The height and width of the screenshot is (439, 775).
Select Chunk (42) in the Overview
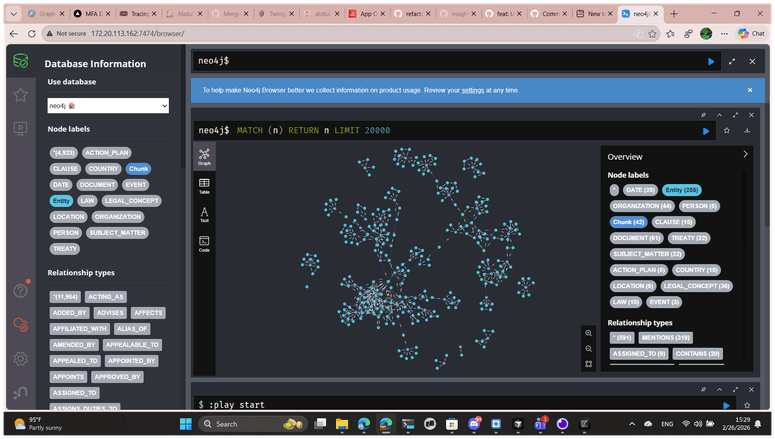[628, 222]
